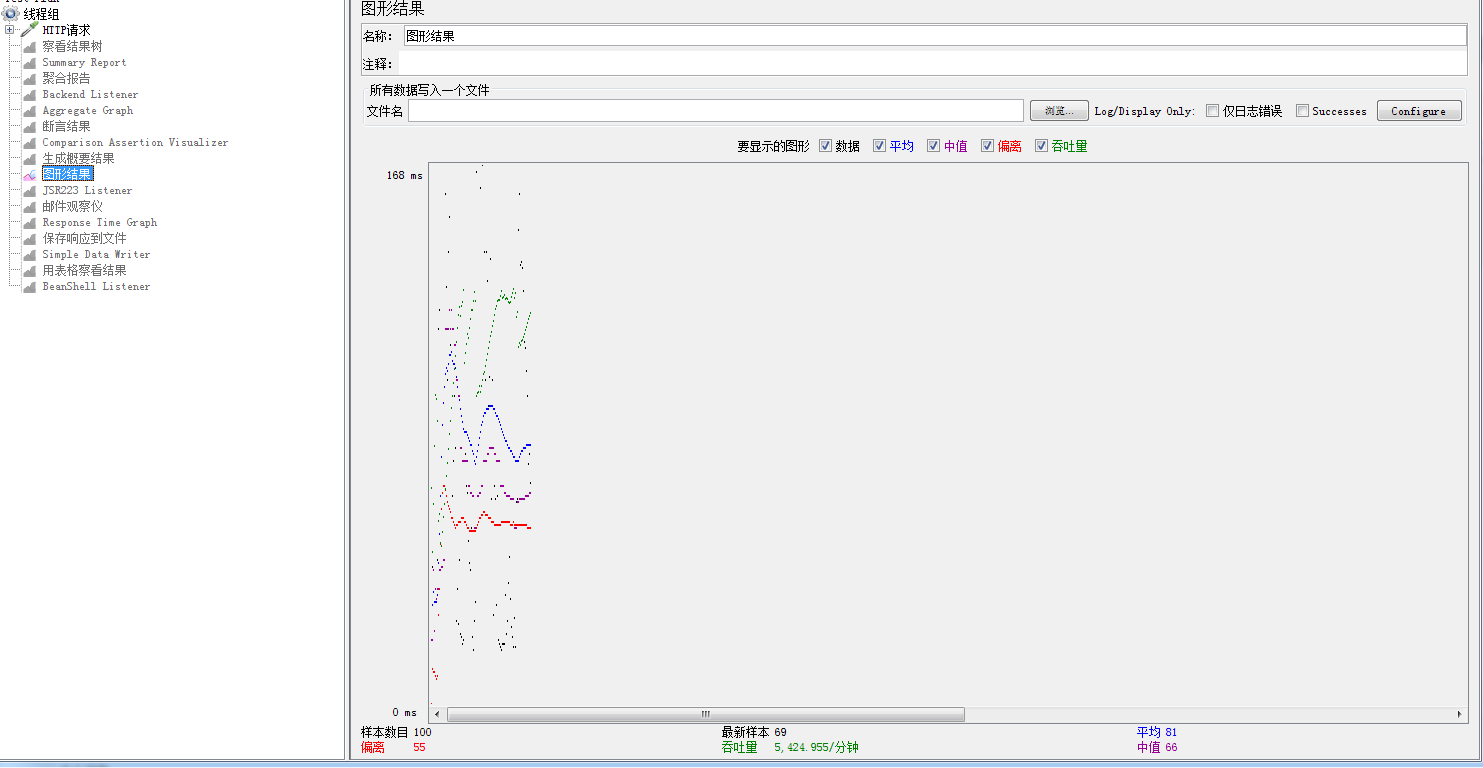The height and width of the screenshot is (768, 1483).
Task: Select 察看结果树 in the tree
Action: pos(72,47)
